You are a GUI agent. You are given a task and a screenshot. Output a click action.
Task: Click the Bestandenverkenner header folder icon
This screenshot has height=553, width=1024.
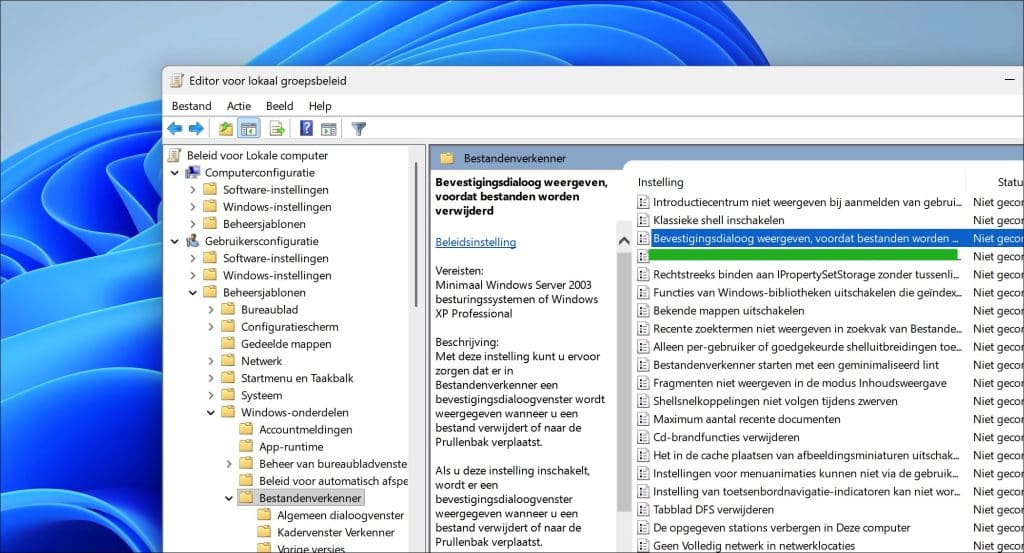pyautogui.click(x=447, y=158)
